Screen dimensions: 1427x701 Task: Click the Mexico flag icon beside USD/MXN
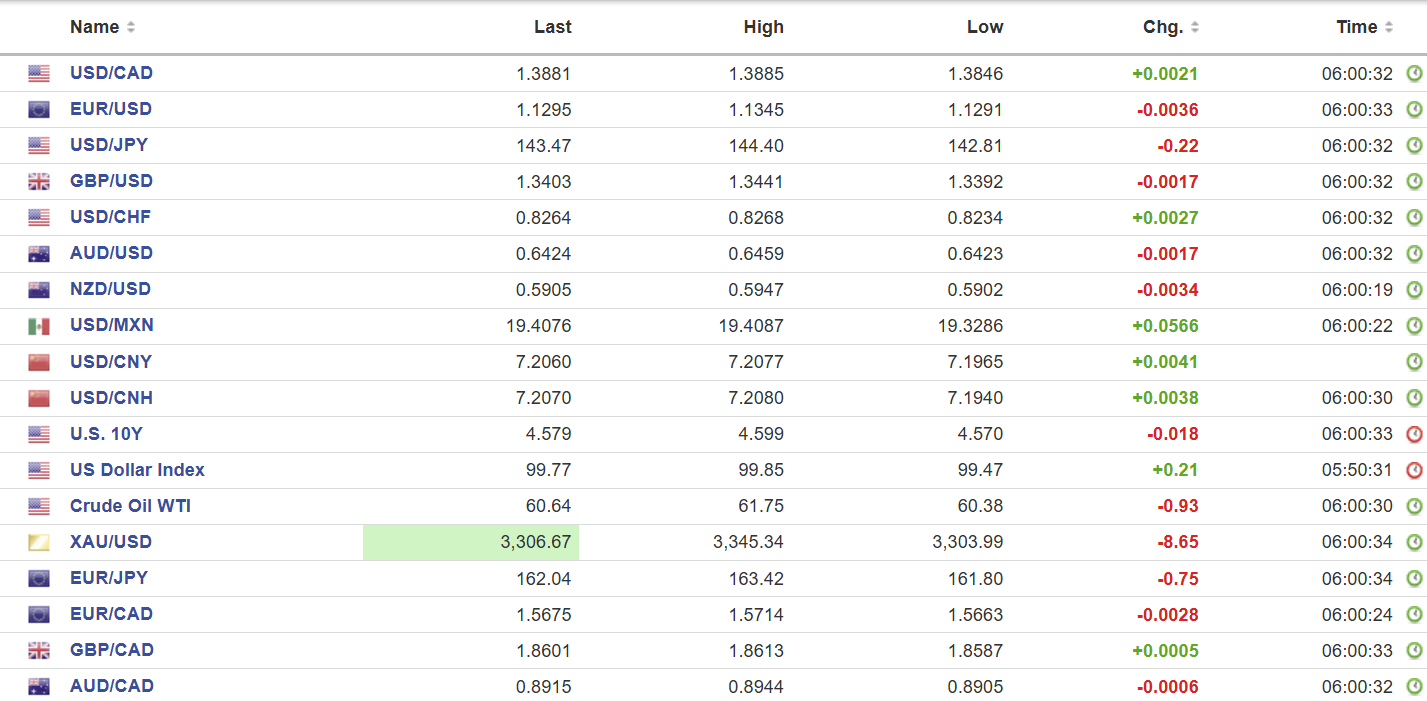(x=39, y=326)
